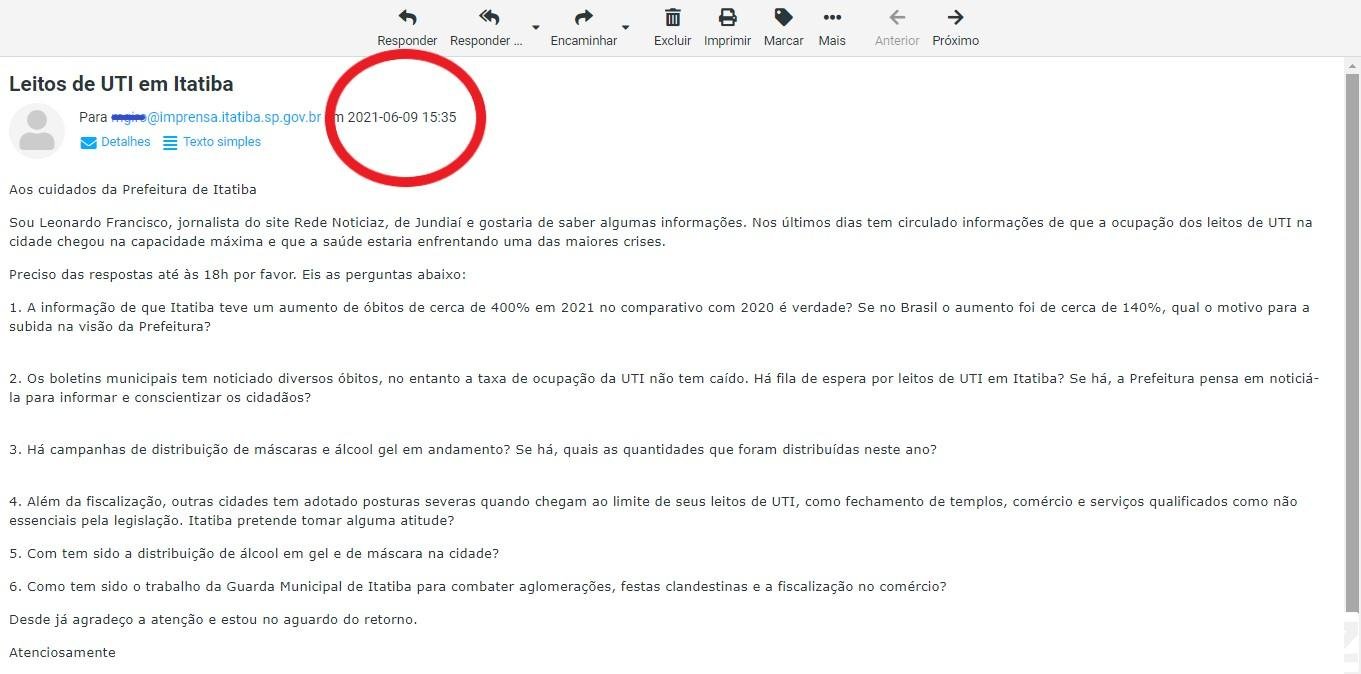Forward the message with the Encaminhar icon

[583, 18]
